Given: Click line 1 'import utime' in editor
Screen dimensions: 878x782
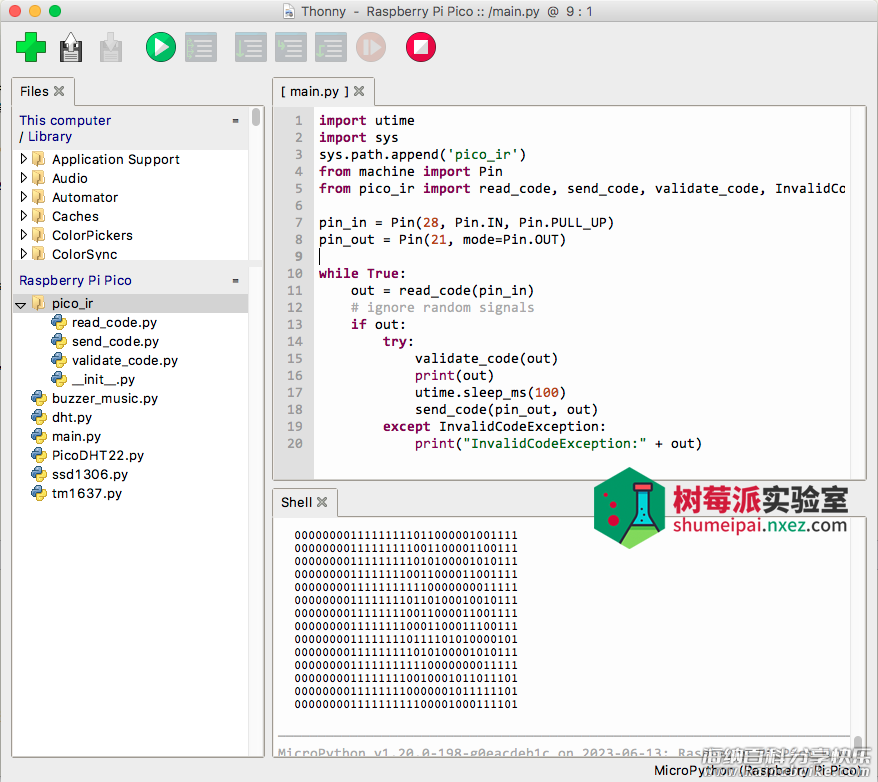Looking at the screenshot, I should (x=366, y=120).
